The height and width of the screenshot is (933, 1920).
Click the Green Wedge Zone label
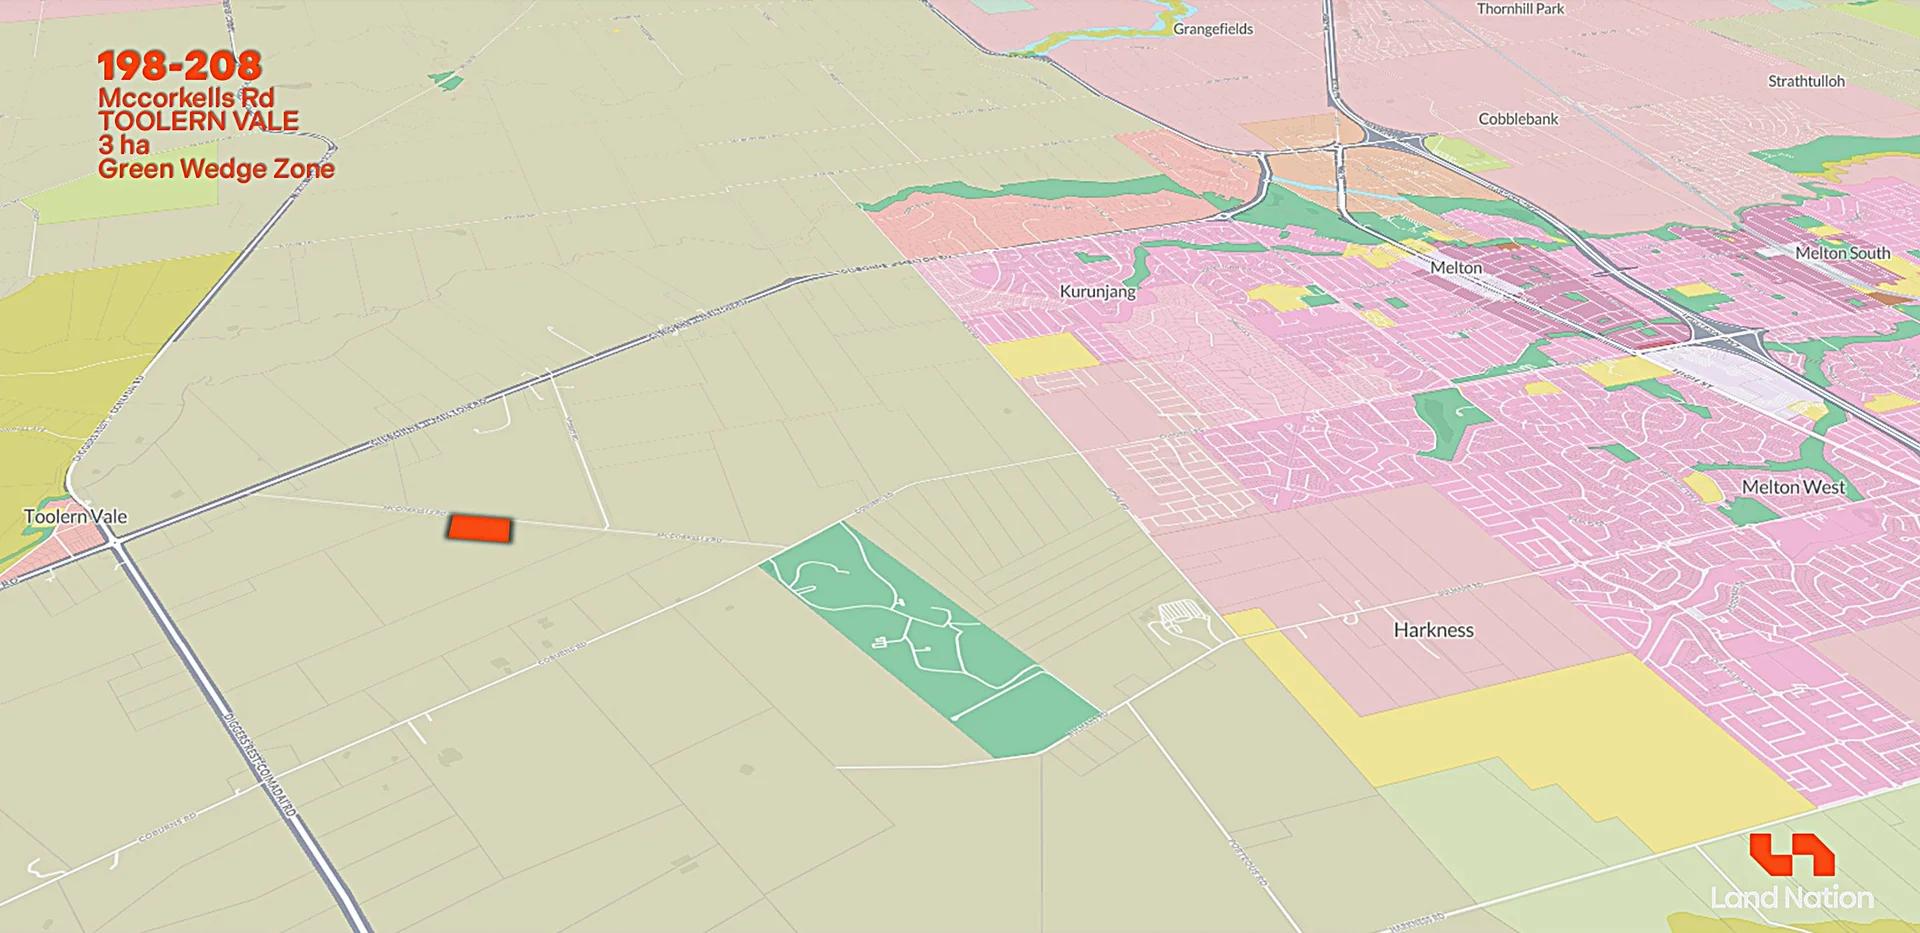(218, 169)
